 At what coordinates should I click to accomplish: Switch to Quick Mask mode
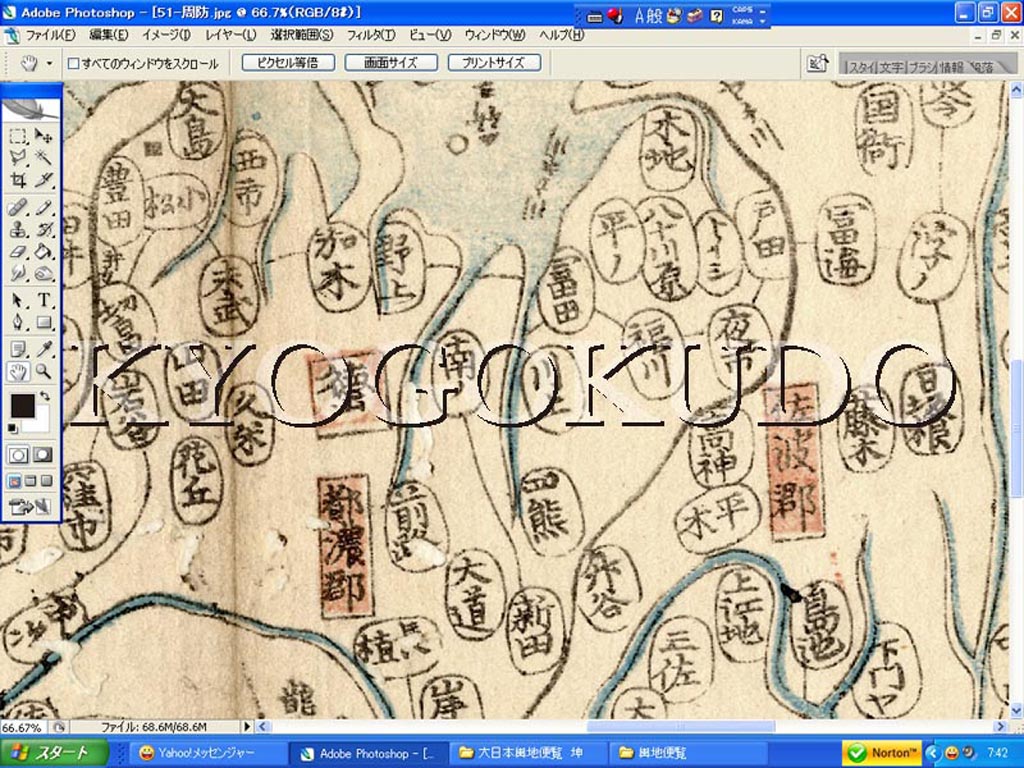pyautogui.click(x=43, y=455)
